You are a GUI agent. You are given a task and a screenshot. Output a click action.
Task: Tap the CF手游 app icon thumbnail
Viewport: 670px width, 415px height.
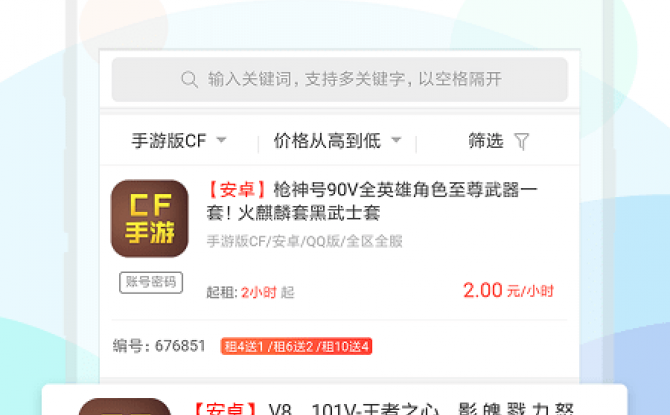pyautogui.click(x=150, y=218)
